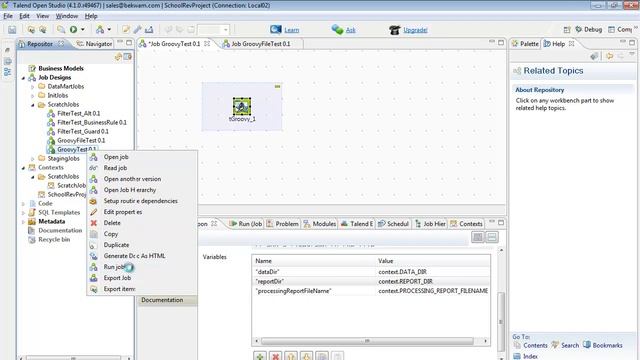Switch to the Run (Job) tab
This screenshot has height=360, width=640.
click(246, 224)
